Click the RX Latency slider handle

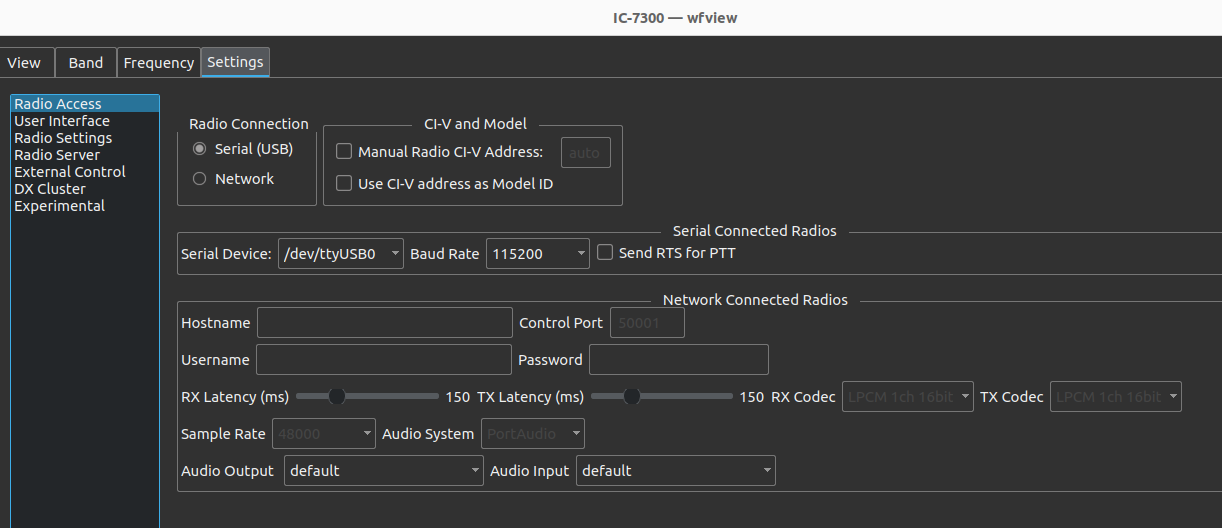point(337,397)
